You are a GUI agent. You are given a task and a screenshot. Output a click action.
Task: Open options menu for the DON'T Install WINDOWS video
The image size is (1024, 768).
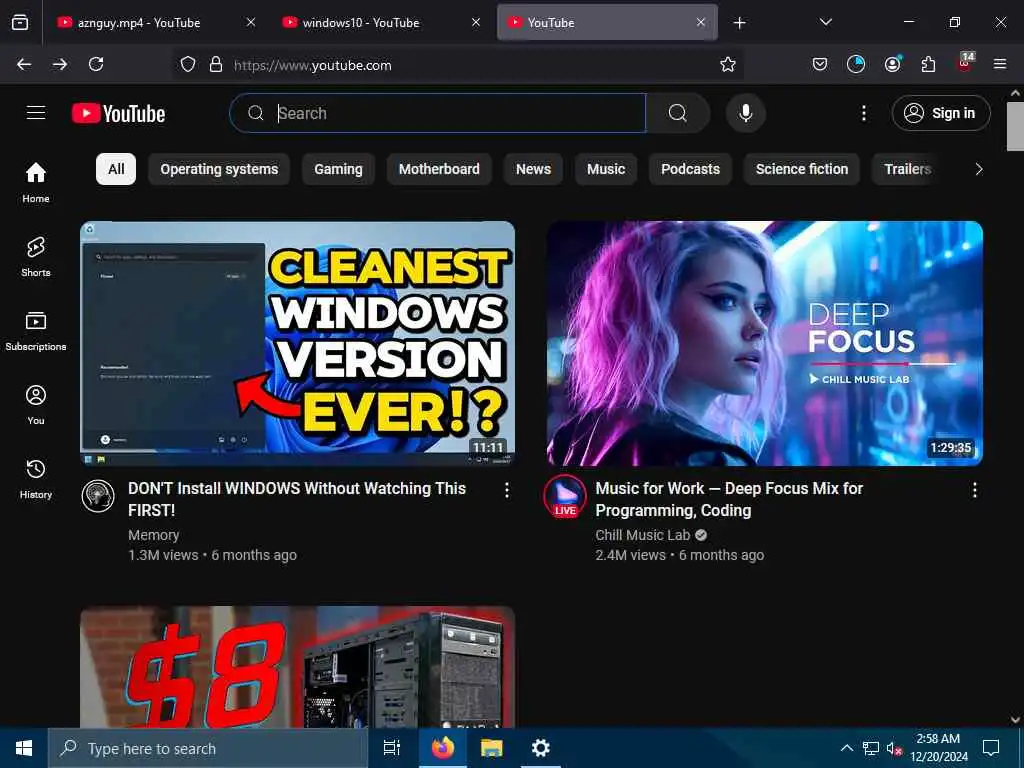pyautogui.click(x=507, y=490)
